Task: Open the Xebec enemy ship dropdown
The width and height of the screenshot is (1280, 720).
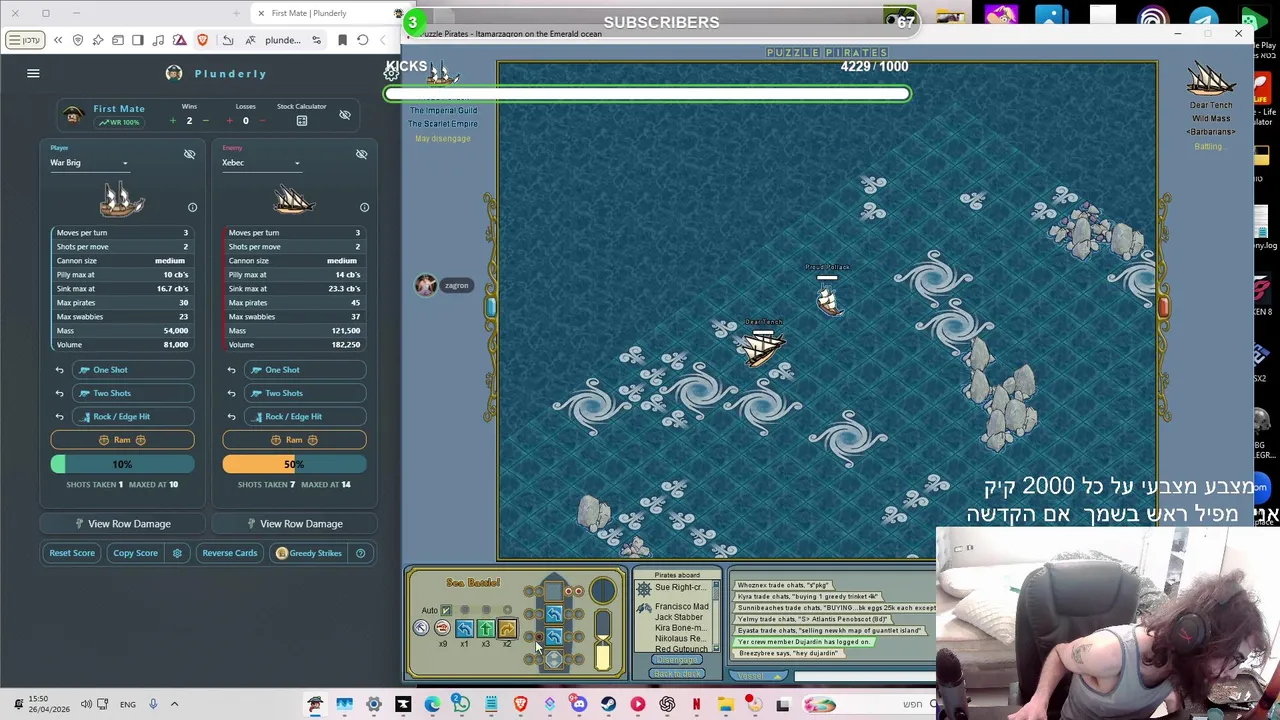Action: (261, 163)
